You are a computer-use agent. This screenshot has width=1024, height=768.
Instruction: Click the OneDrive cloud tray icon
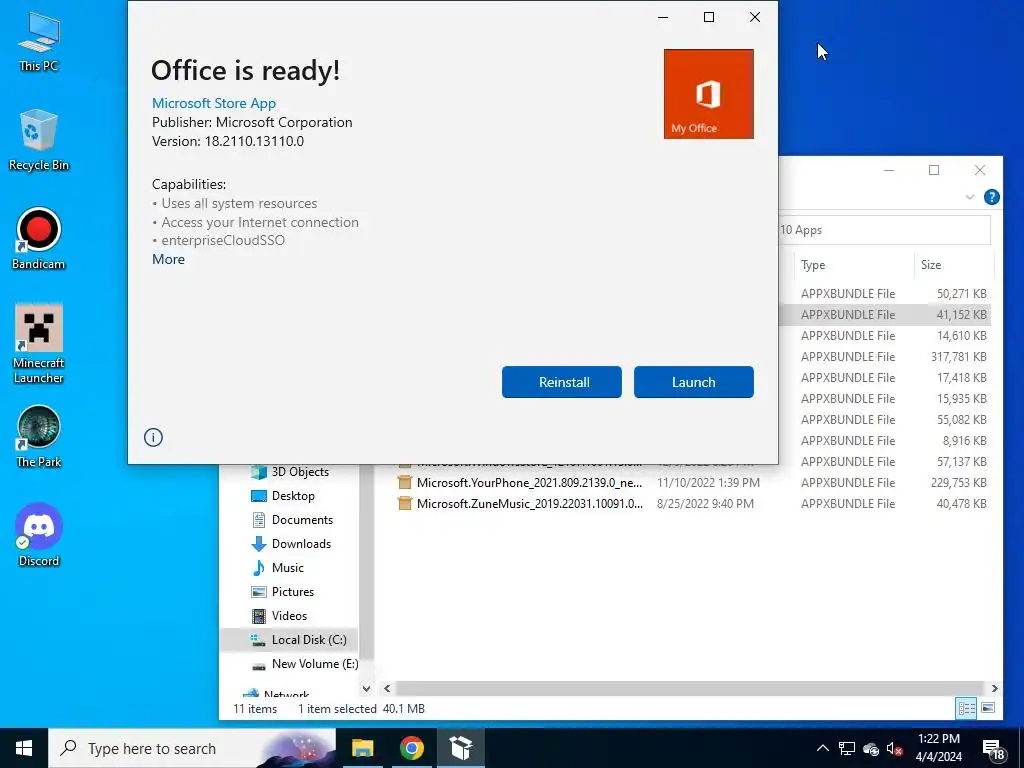[871, 749]
